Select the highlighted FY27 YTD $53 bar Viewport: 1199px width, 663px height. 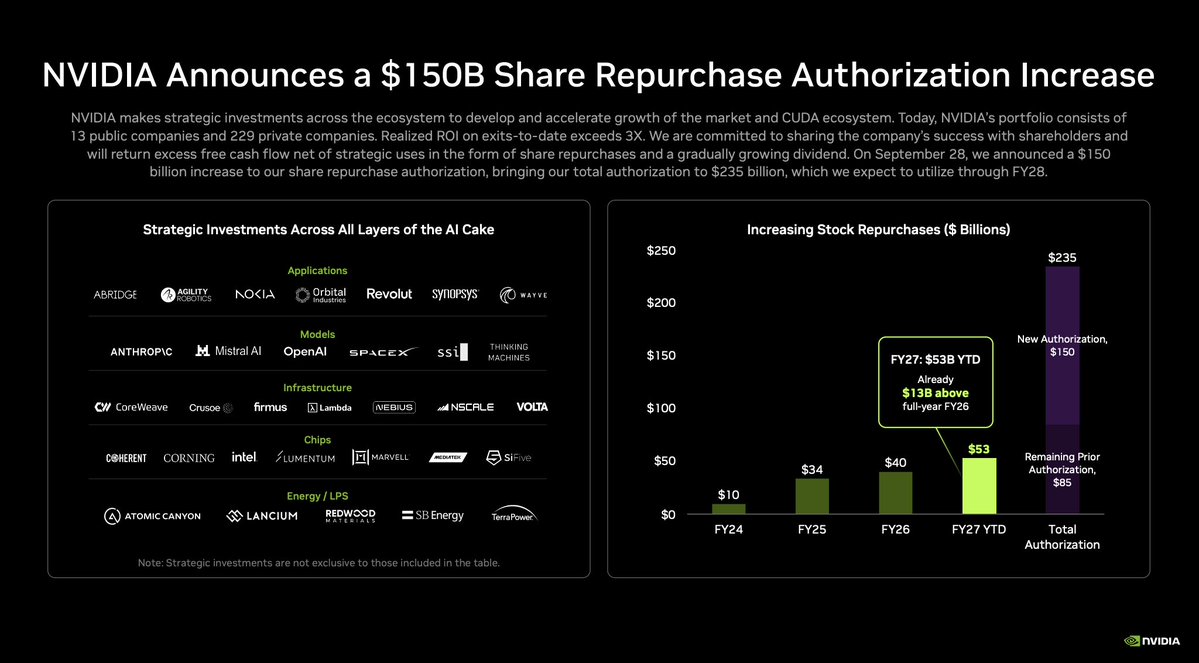click(979, 486)
